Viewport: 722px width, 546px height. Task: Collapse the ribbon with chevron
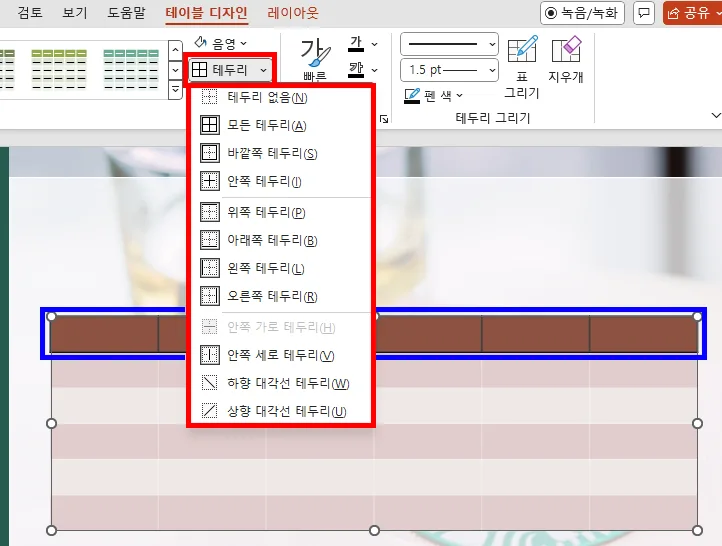point(715,116)
